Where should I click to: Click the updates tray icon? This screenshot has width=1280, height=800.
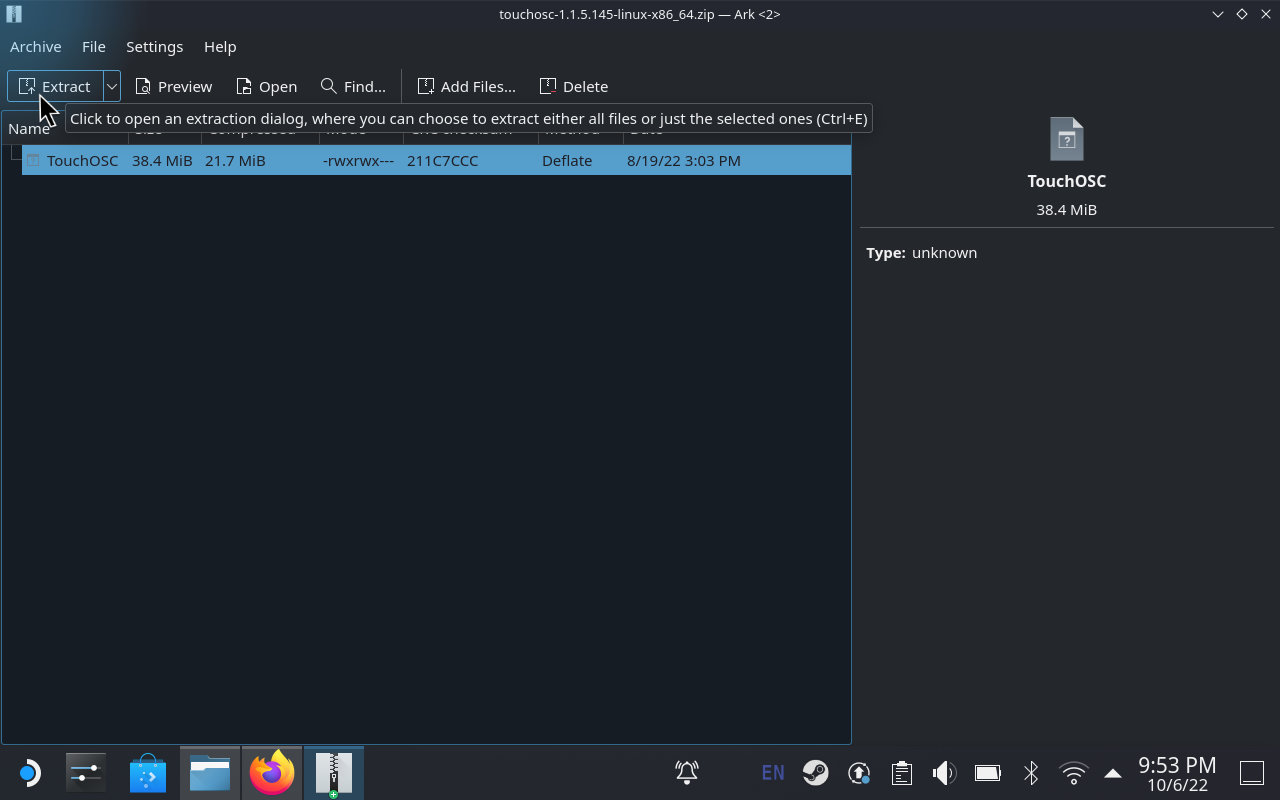pyautogui.click(x=859, y=773)
